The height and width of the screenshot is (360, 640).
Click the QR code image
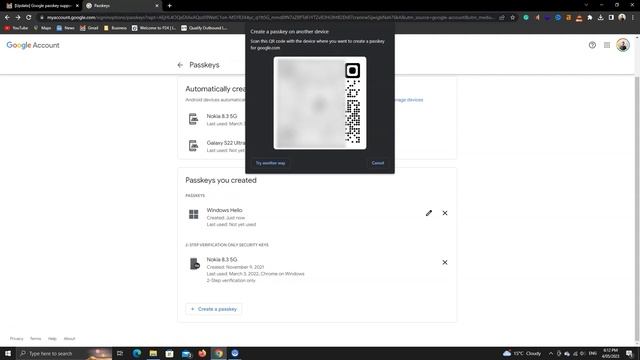point(320,103)
